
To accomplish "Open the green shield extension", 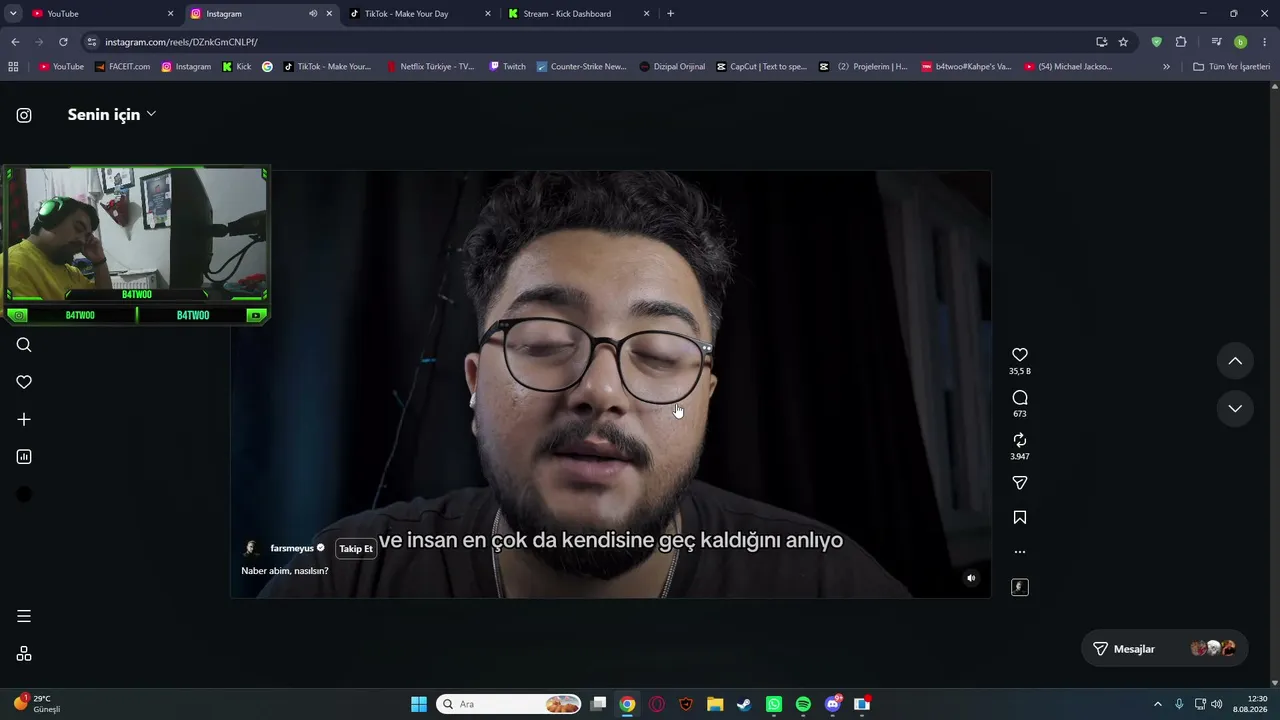I will pyautogui.click(x=1157, y=42).
